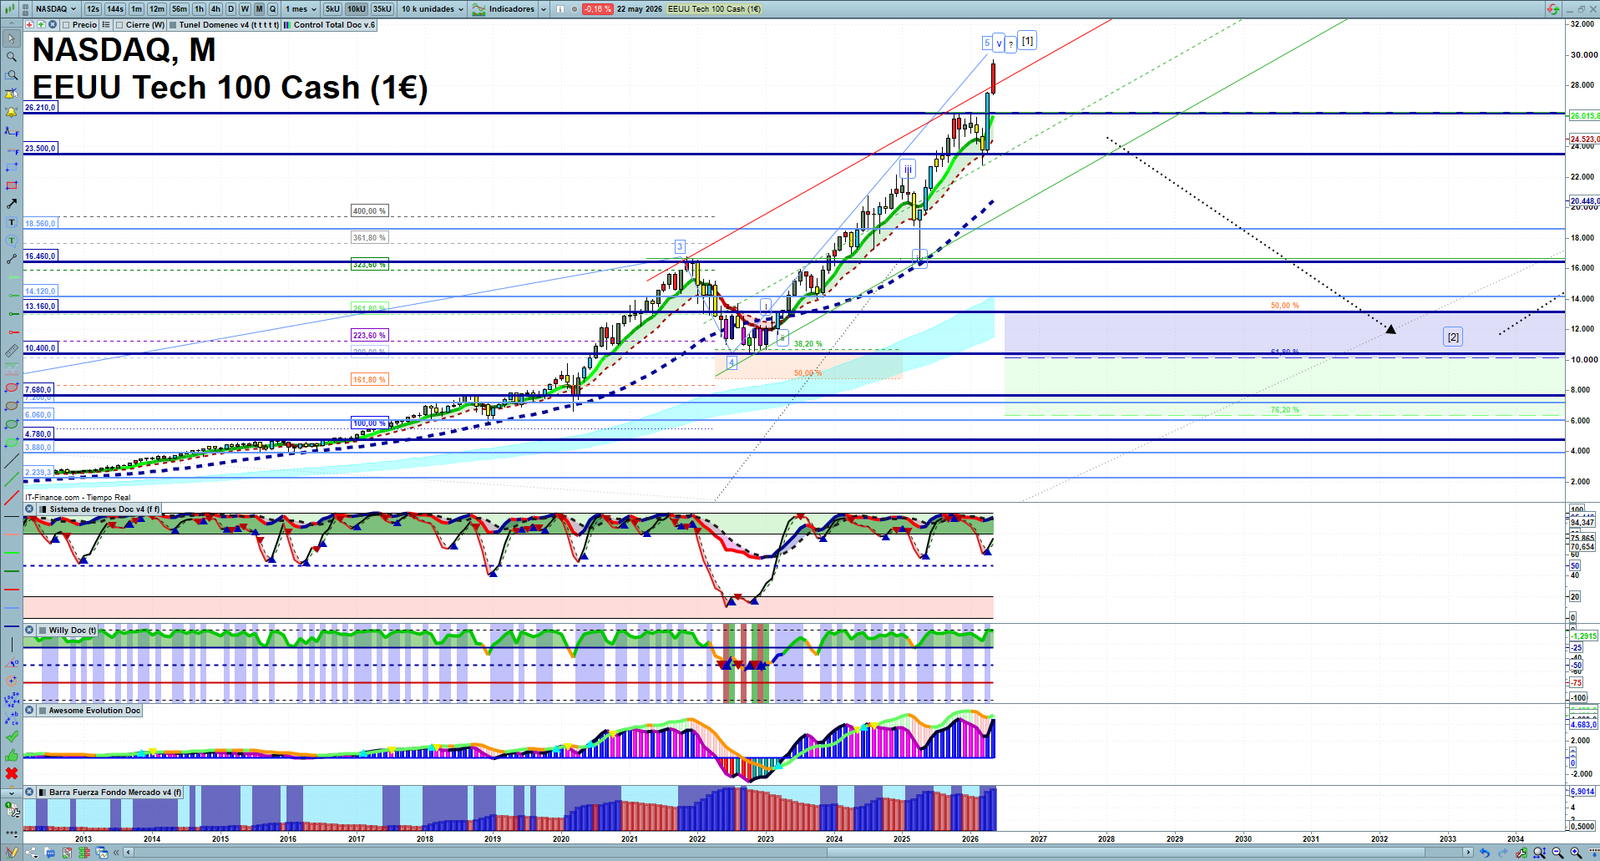Click the red X delete objects icon
The image size is (1600, 861).
coord(12,773)
